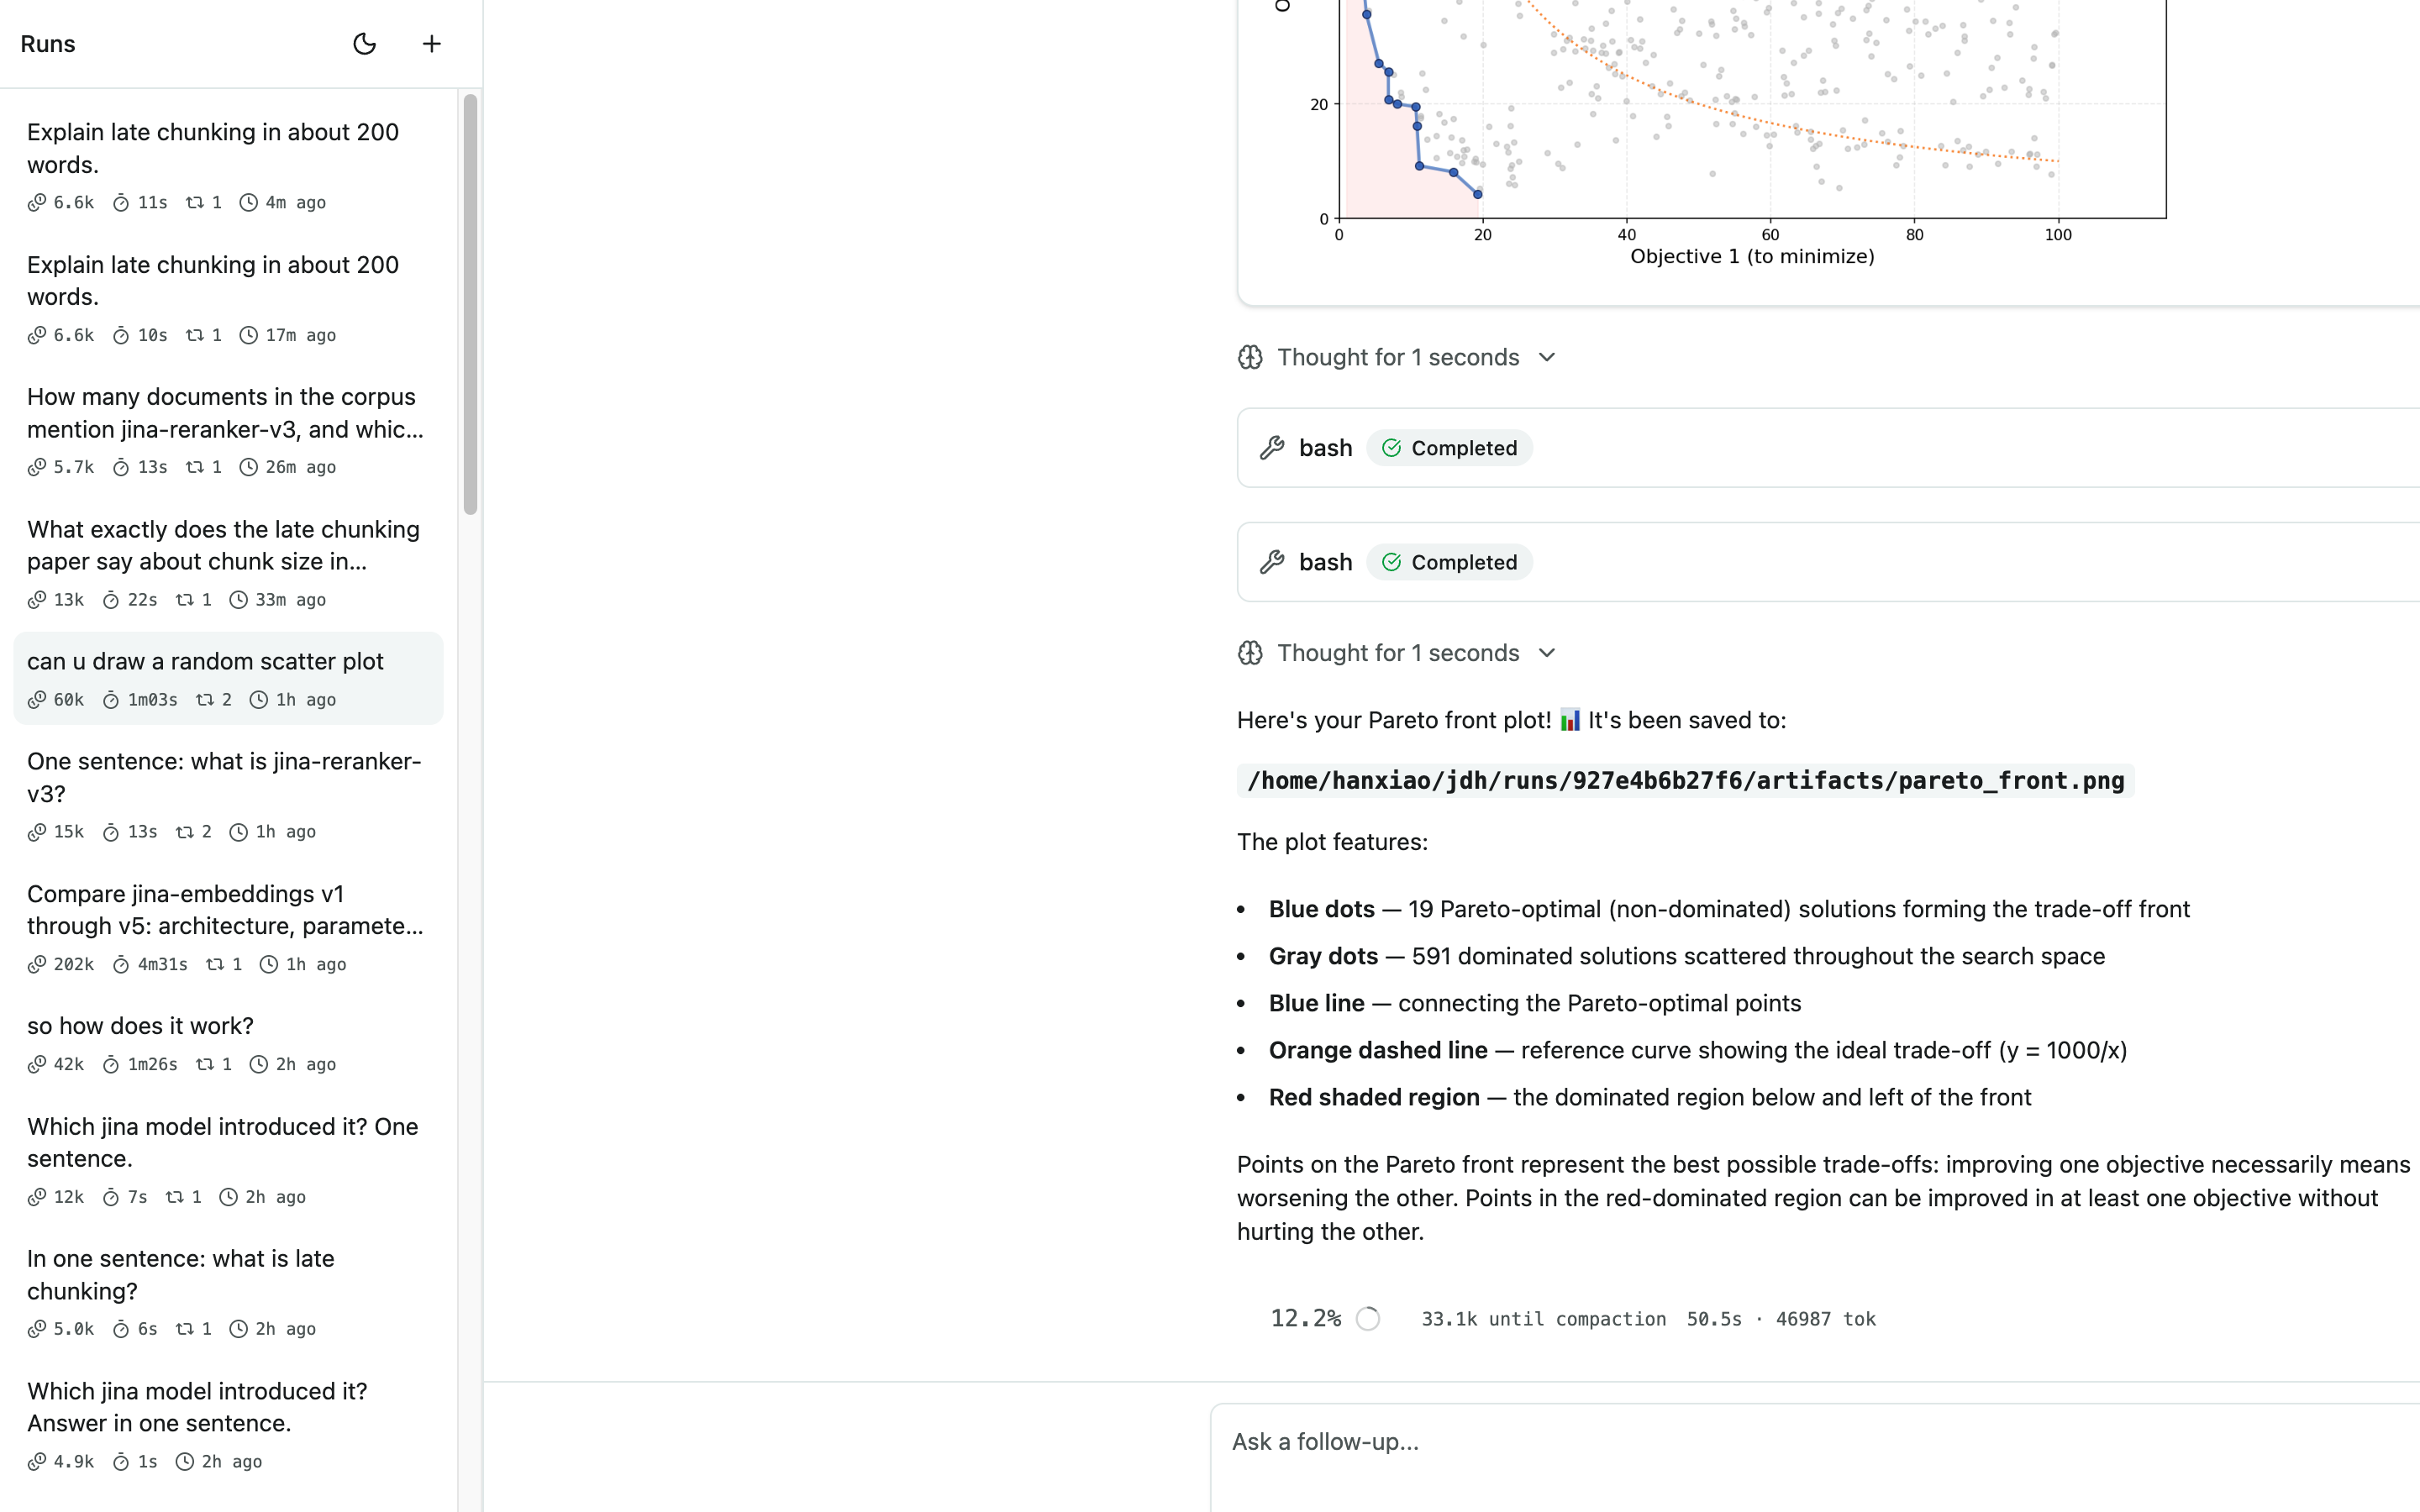Click the token link icon beside 4.9k
Screen dimensions: 2420x1512
[37, 1462]
